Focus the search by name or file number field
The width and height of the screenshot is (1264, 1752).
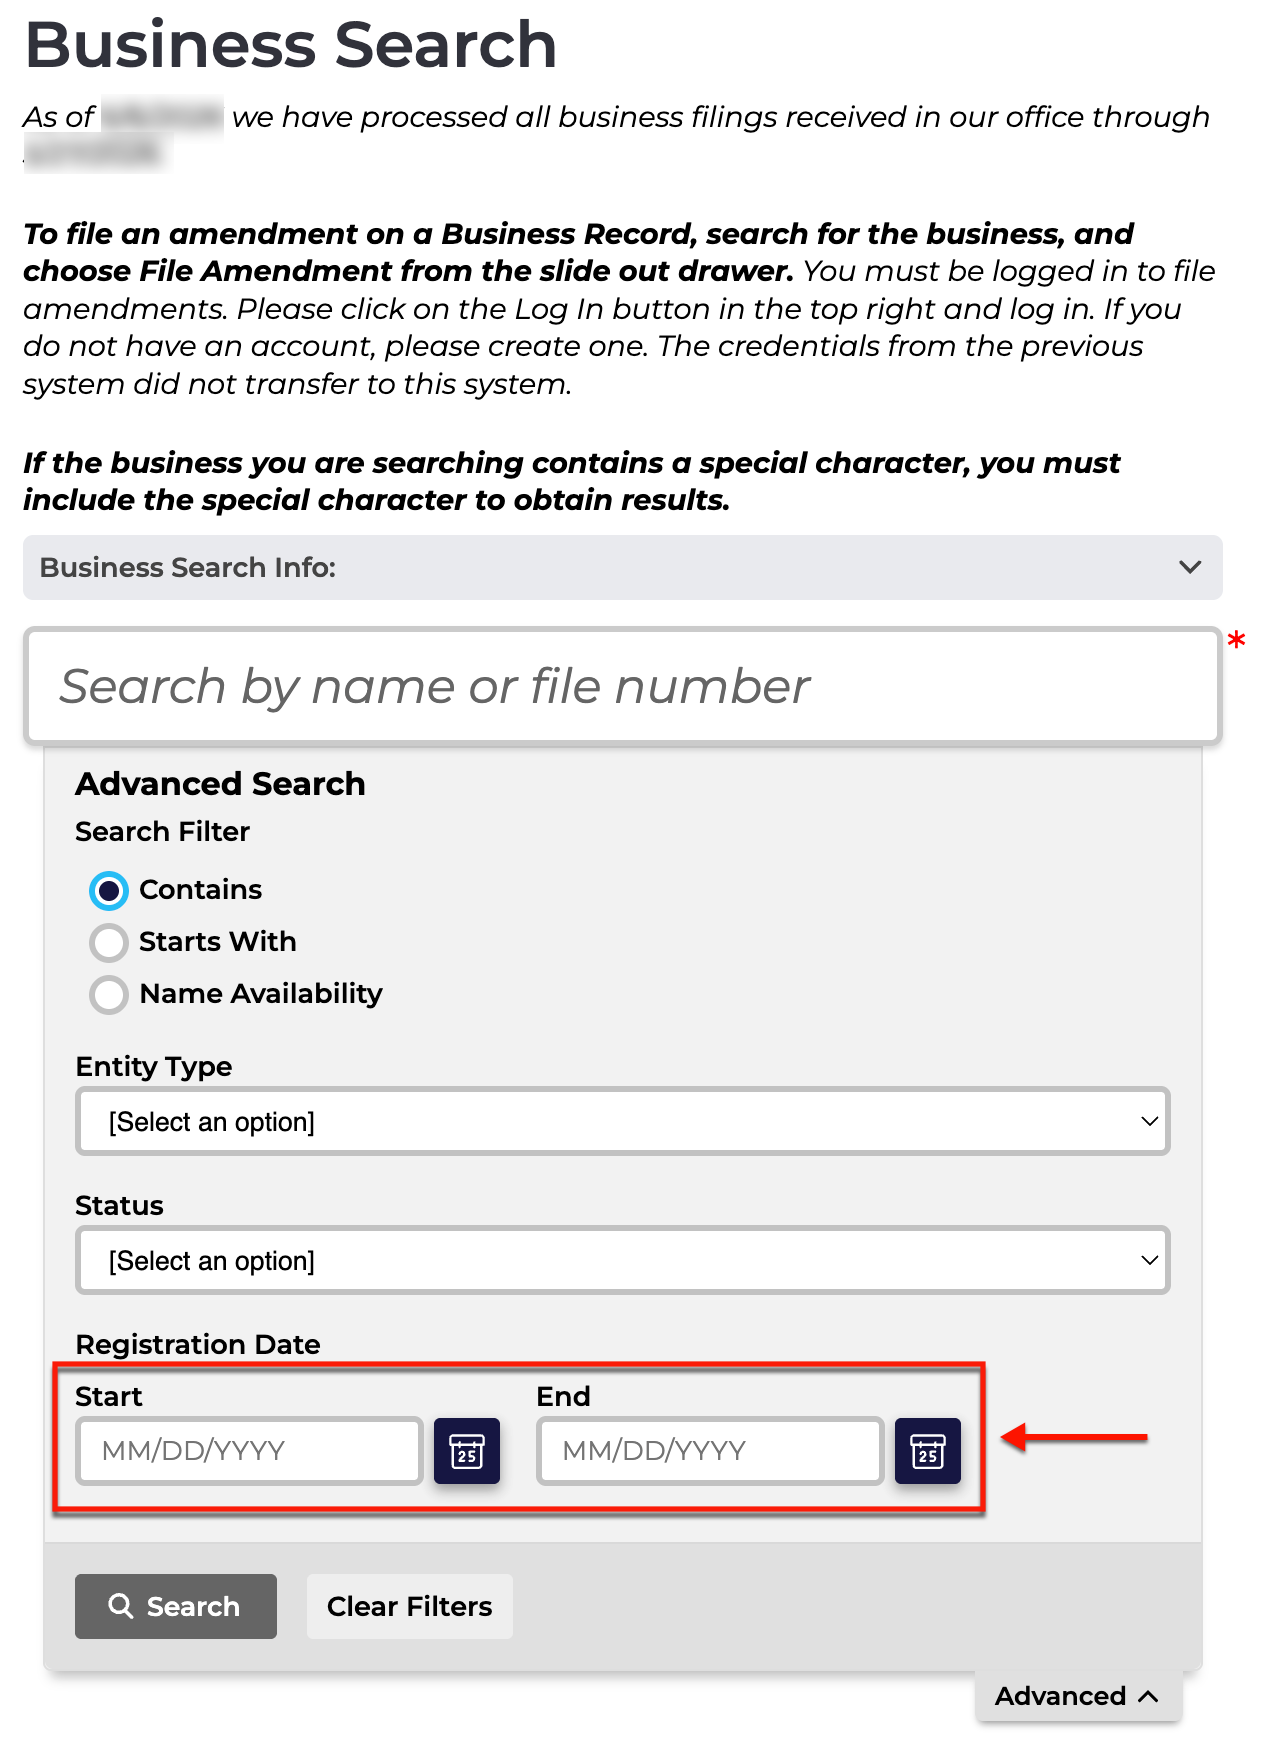(623, 686)
